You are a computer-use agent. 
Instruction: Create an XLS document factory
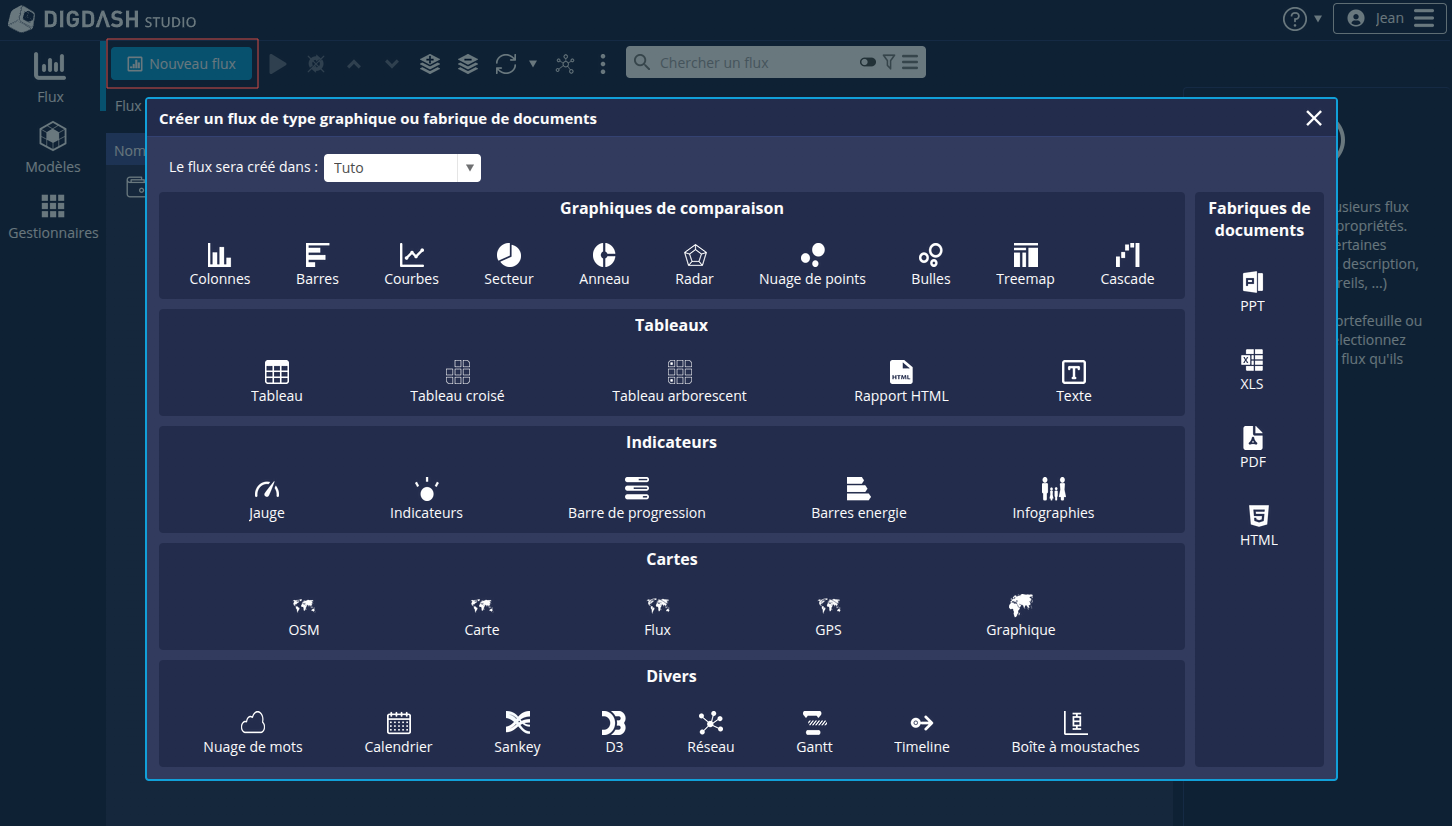pos(1252,370)
